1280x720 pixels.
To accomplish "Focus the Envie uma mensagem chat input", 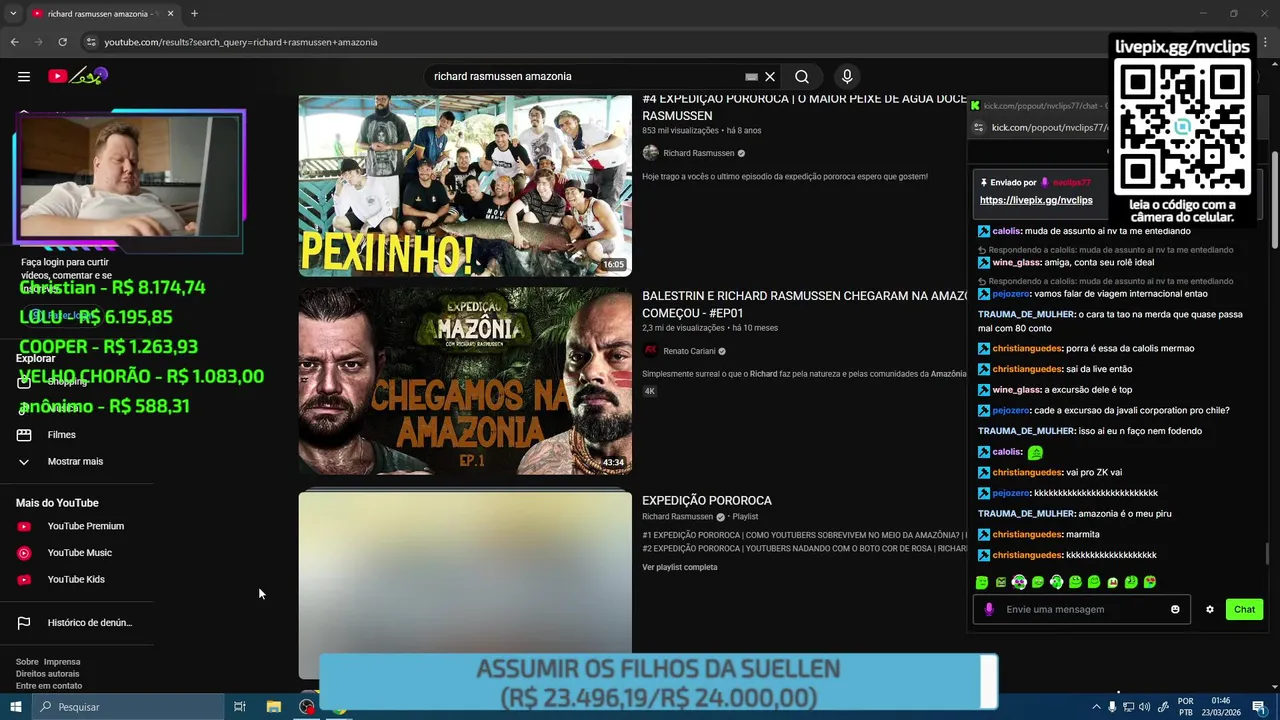I will (1082, 609).
